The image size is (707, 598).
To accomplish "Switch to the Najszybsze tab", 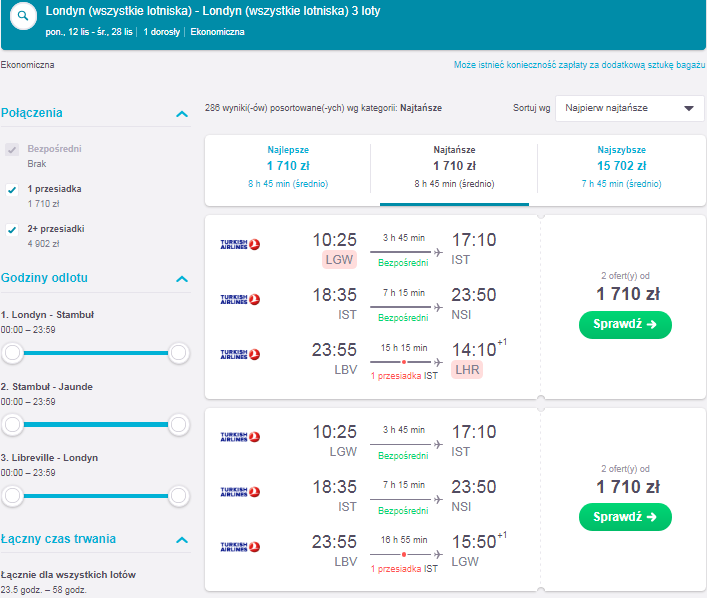I will 621,166.
